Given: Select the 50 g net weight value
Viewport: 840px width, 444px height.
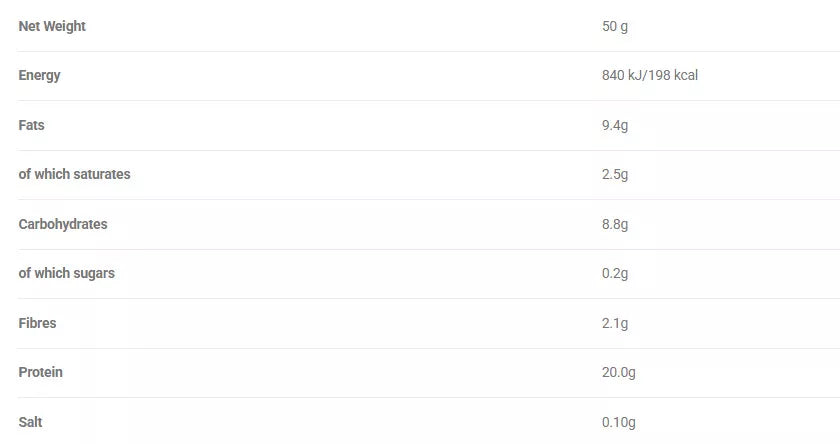Looking at the screenshot, I should (615, 26).
